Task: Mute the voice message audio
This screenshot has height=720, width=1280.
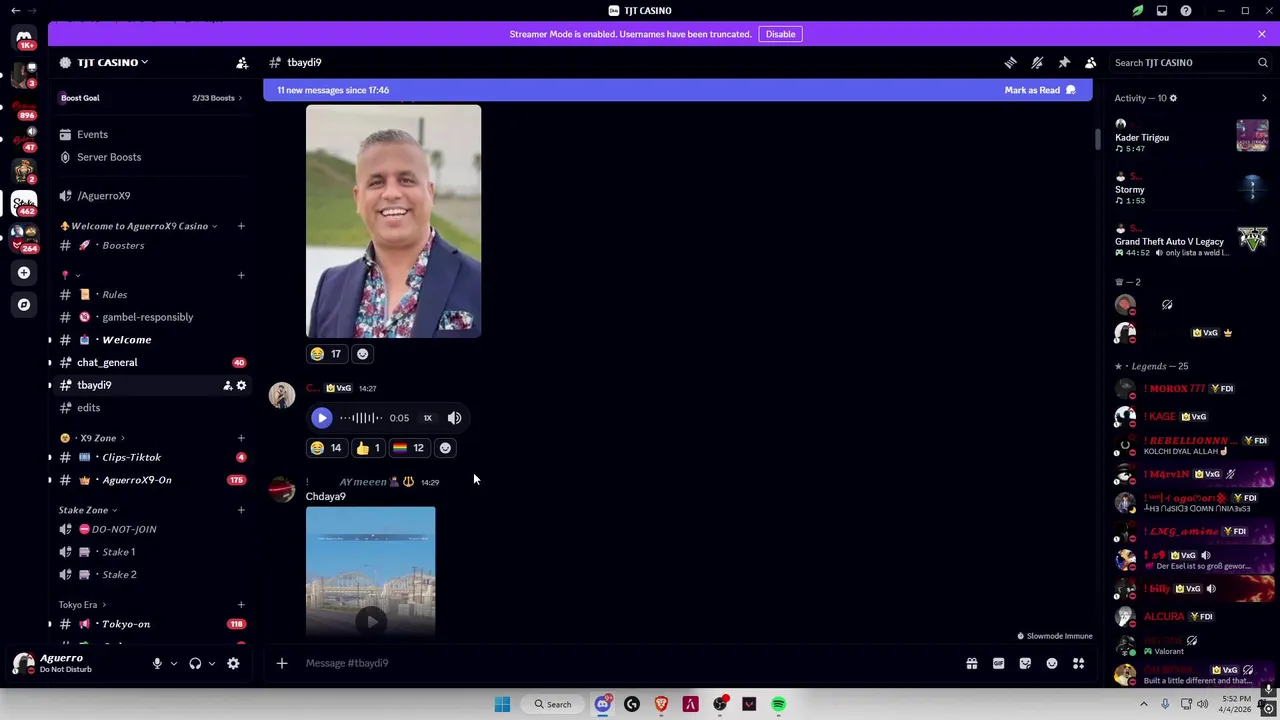Action: pyautogui.click(x=454, y=418)
